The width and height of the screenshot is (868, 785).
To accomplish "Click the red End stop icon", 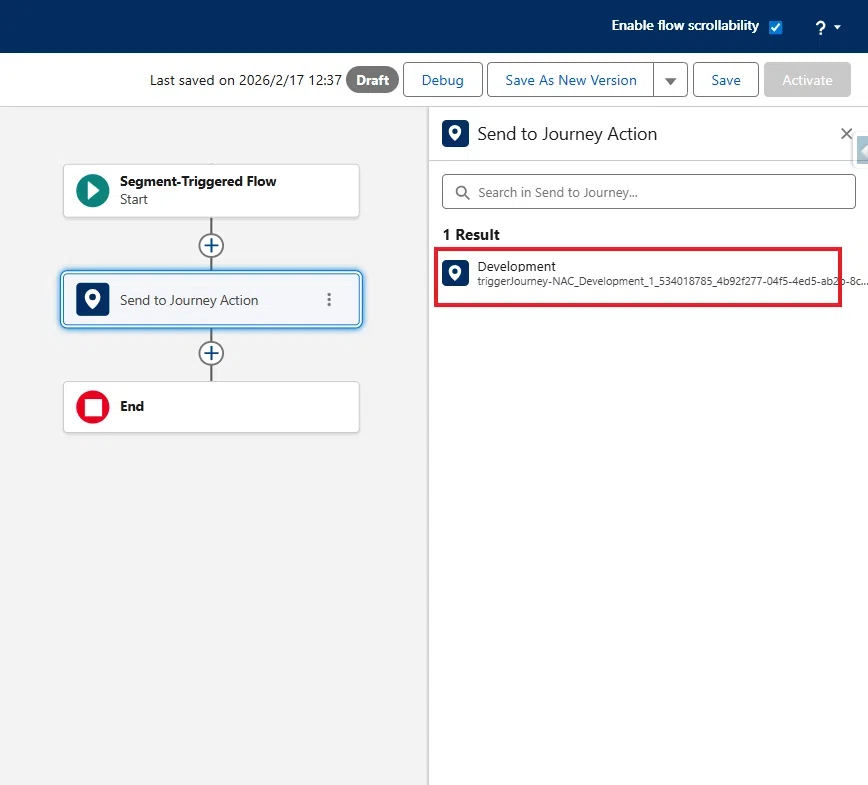I will coord(92,407).
